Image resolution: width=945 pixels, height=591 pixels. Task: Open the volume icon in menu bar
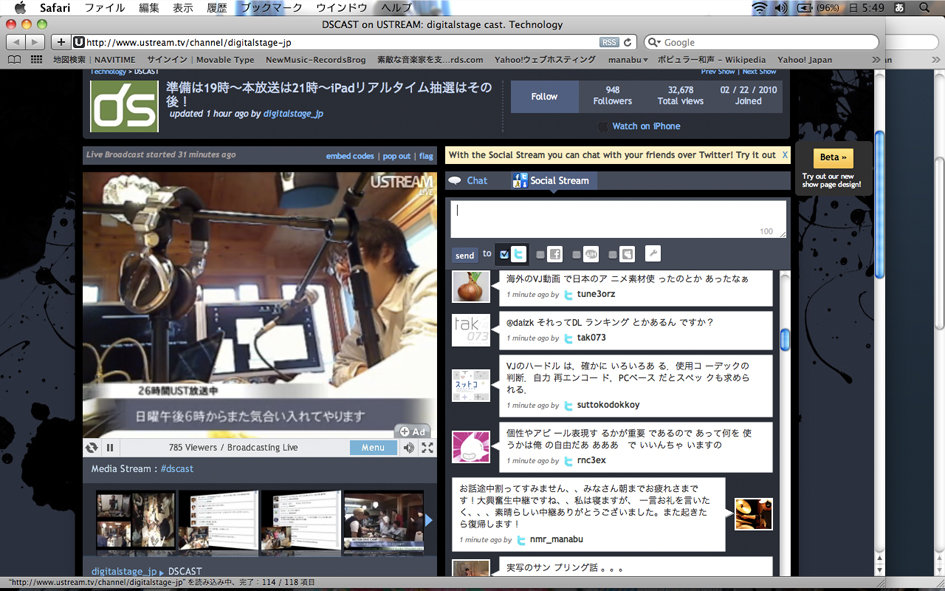click(x=780, y=8)
